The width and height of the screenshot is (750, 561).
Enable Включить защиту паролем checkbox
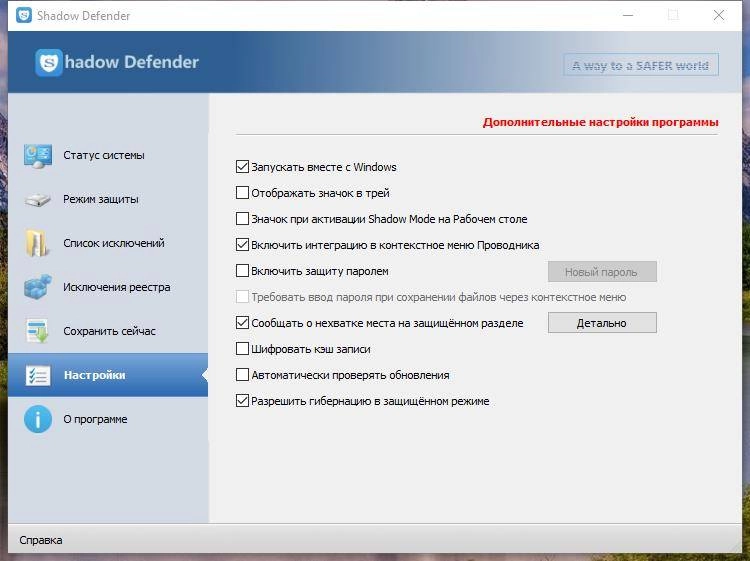tap(243, 271)
